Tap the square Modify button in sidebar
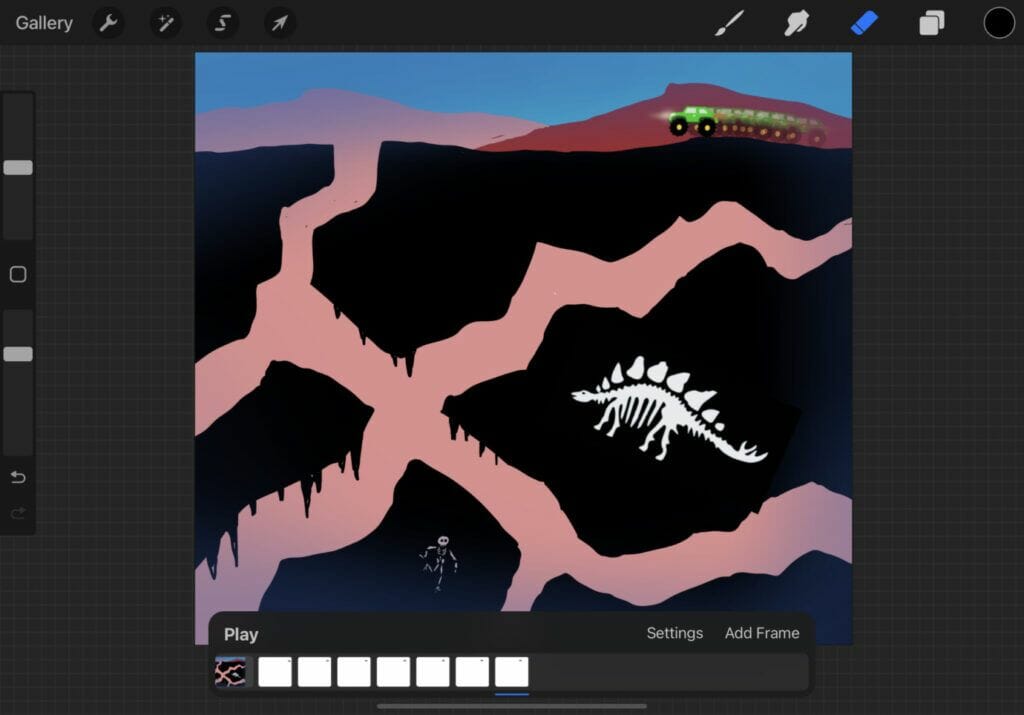The image size is (1024, 715). [18, 274]
